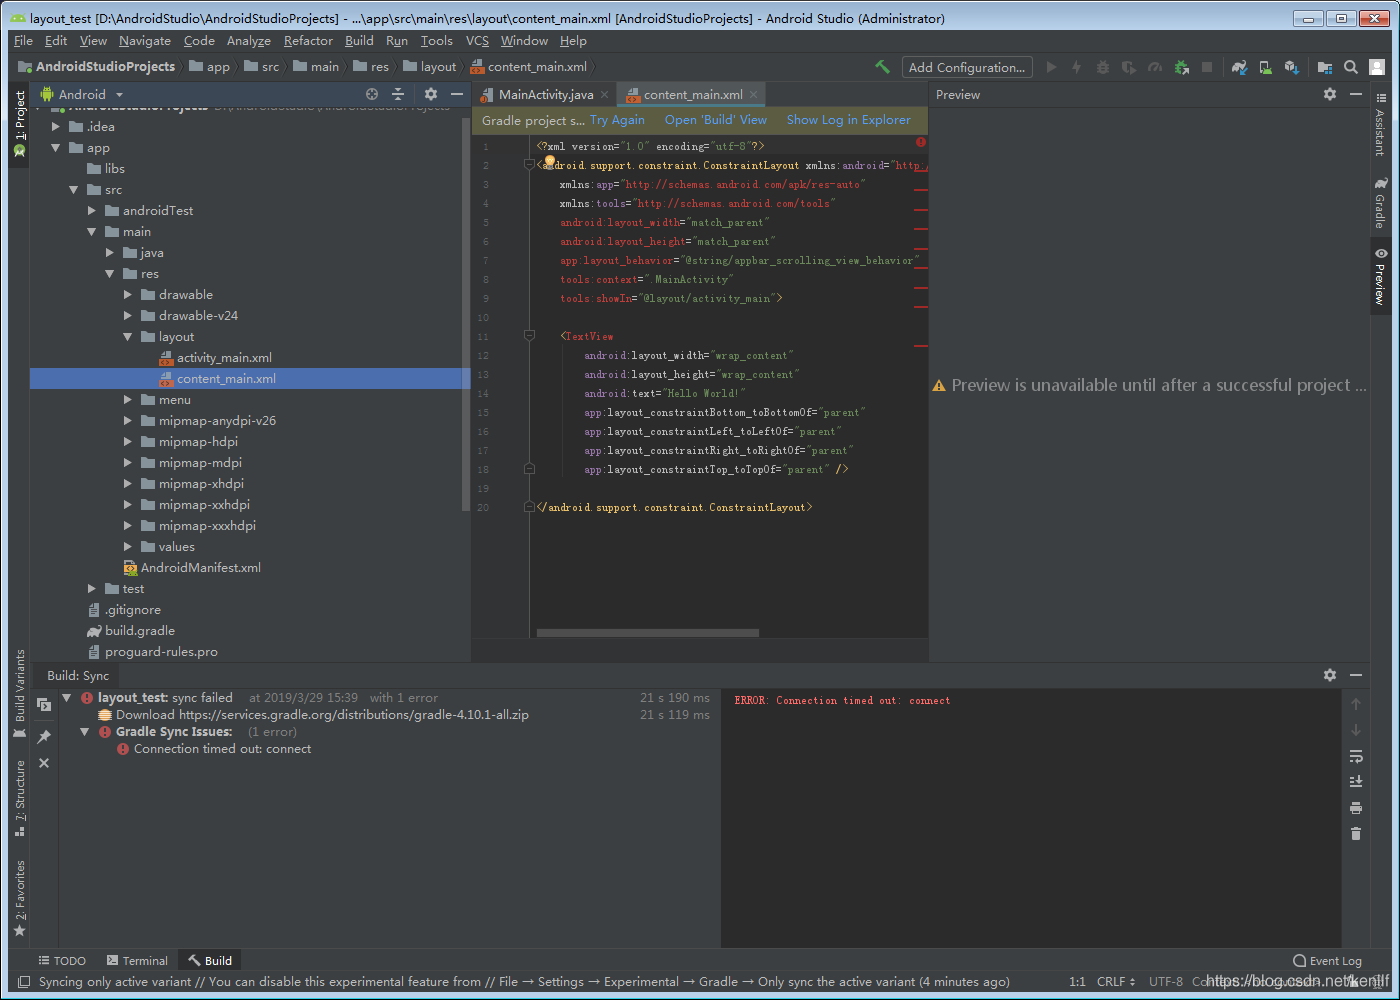Viewport: 1400px width, 1000px height.
Task: Close the content_main.xml editor tab
Action: click(754, 95)
